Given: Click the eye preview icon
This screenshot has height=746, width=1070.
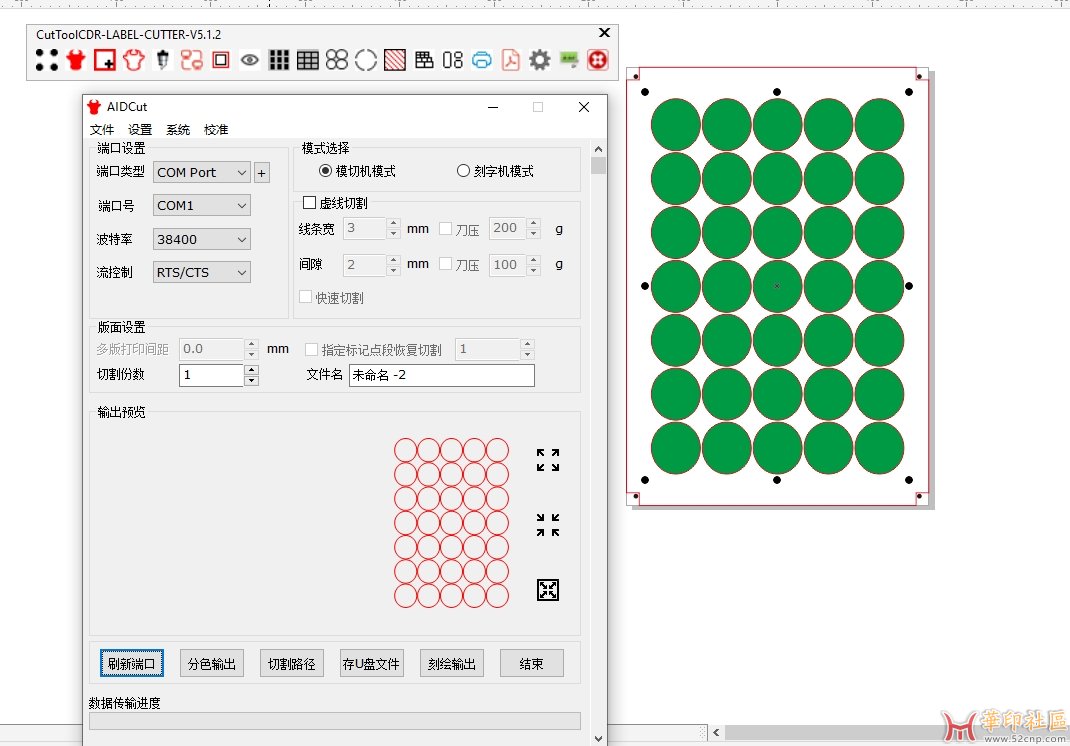Looking at the screenshot, I should (x=250, y=60).
